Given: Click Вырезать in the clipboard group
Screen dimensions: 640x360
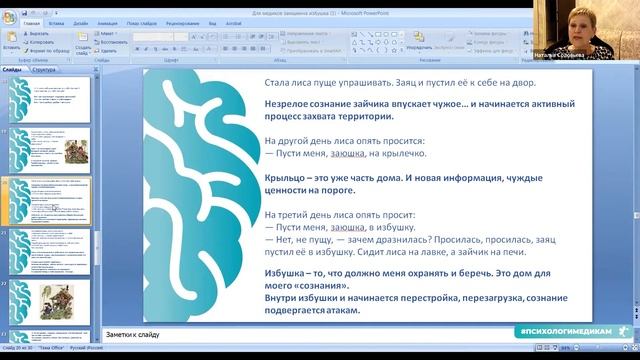Looking at the screenshot, I should point(36,34).
